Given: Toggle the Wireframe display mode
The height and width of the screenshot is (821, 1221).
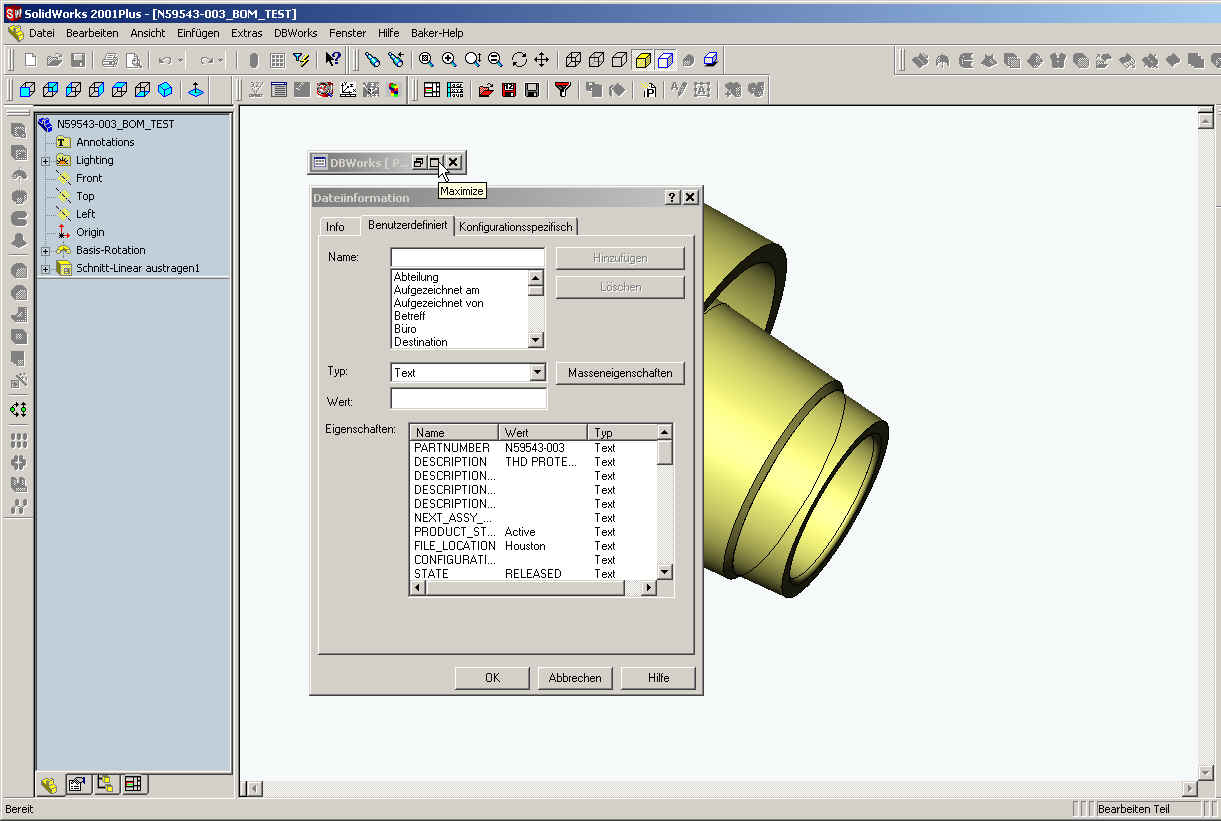Looking at the screenshot, I should coord(573,60).
